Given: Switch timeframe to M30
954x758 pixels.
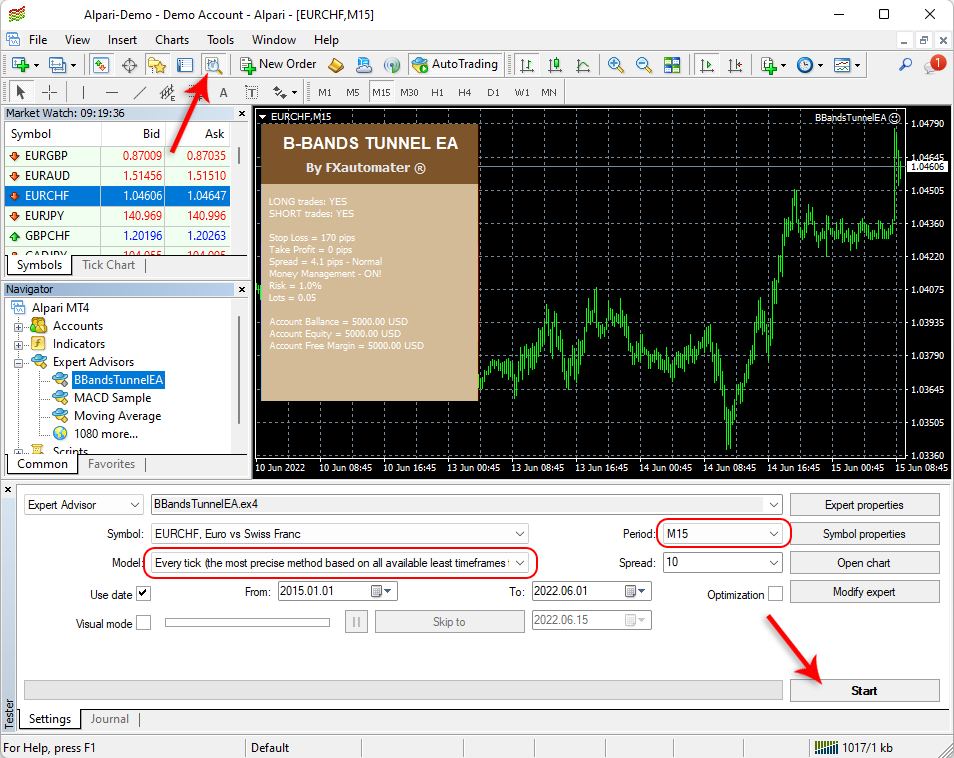Looking at the screenshot, I should (409, 92).
